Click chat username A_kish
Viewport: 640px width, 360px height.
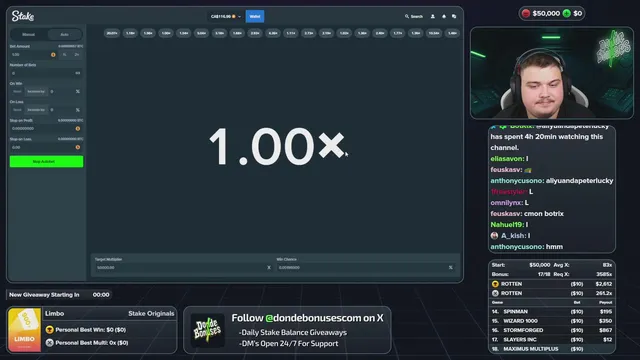(x=513, y=236)
